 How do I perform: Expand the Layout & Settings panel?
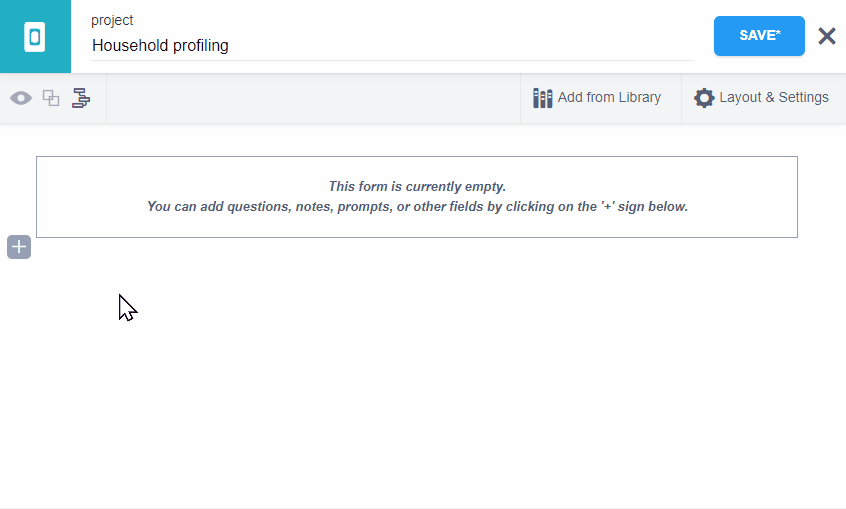(x=762, y=98)
